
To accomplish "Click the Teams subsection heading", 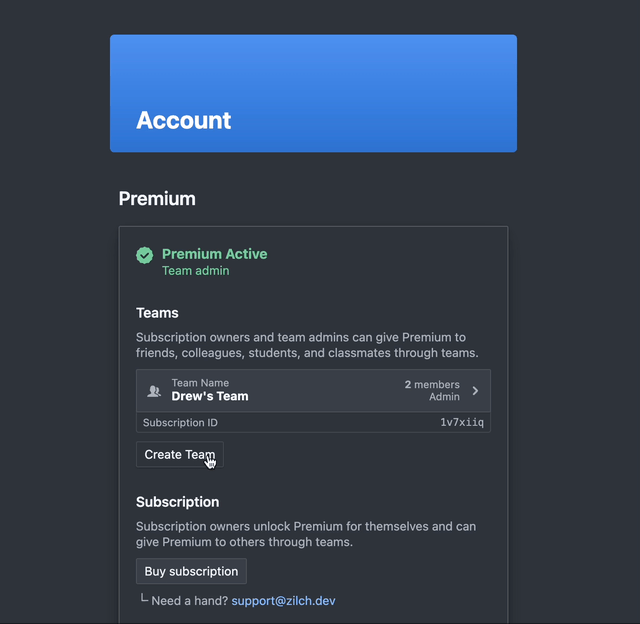I will tap(157, 313).
